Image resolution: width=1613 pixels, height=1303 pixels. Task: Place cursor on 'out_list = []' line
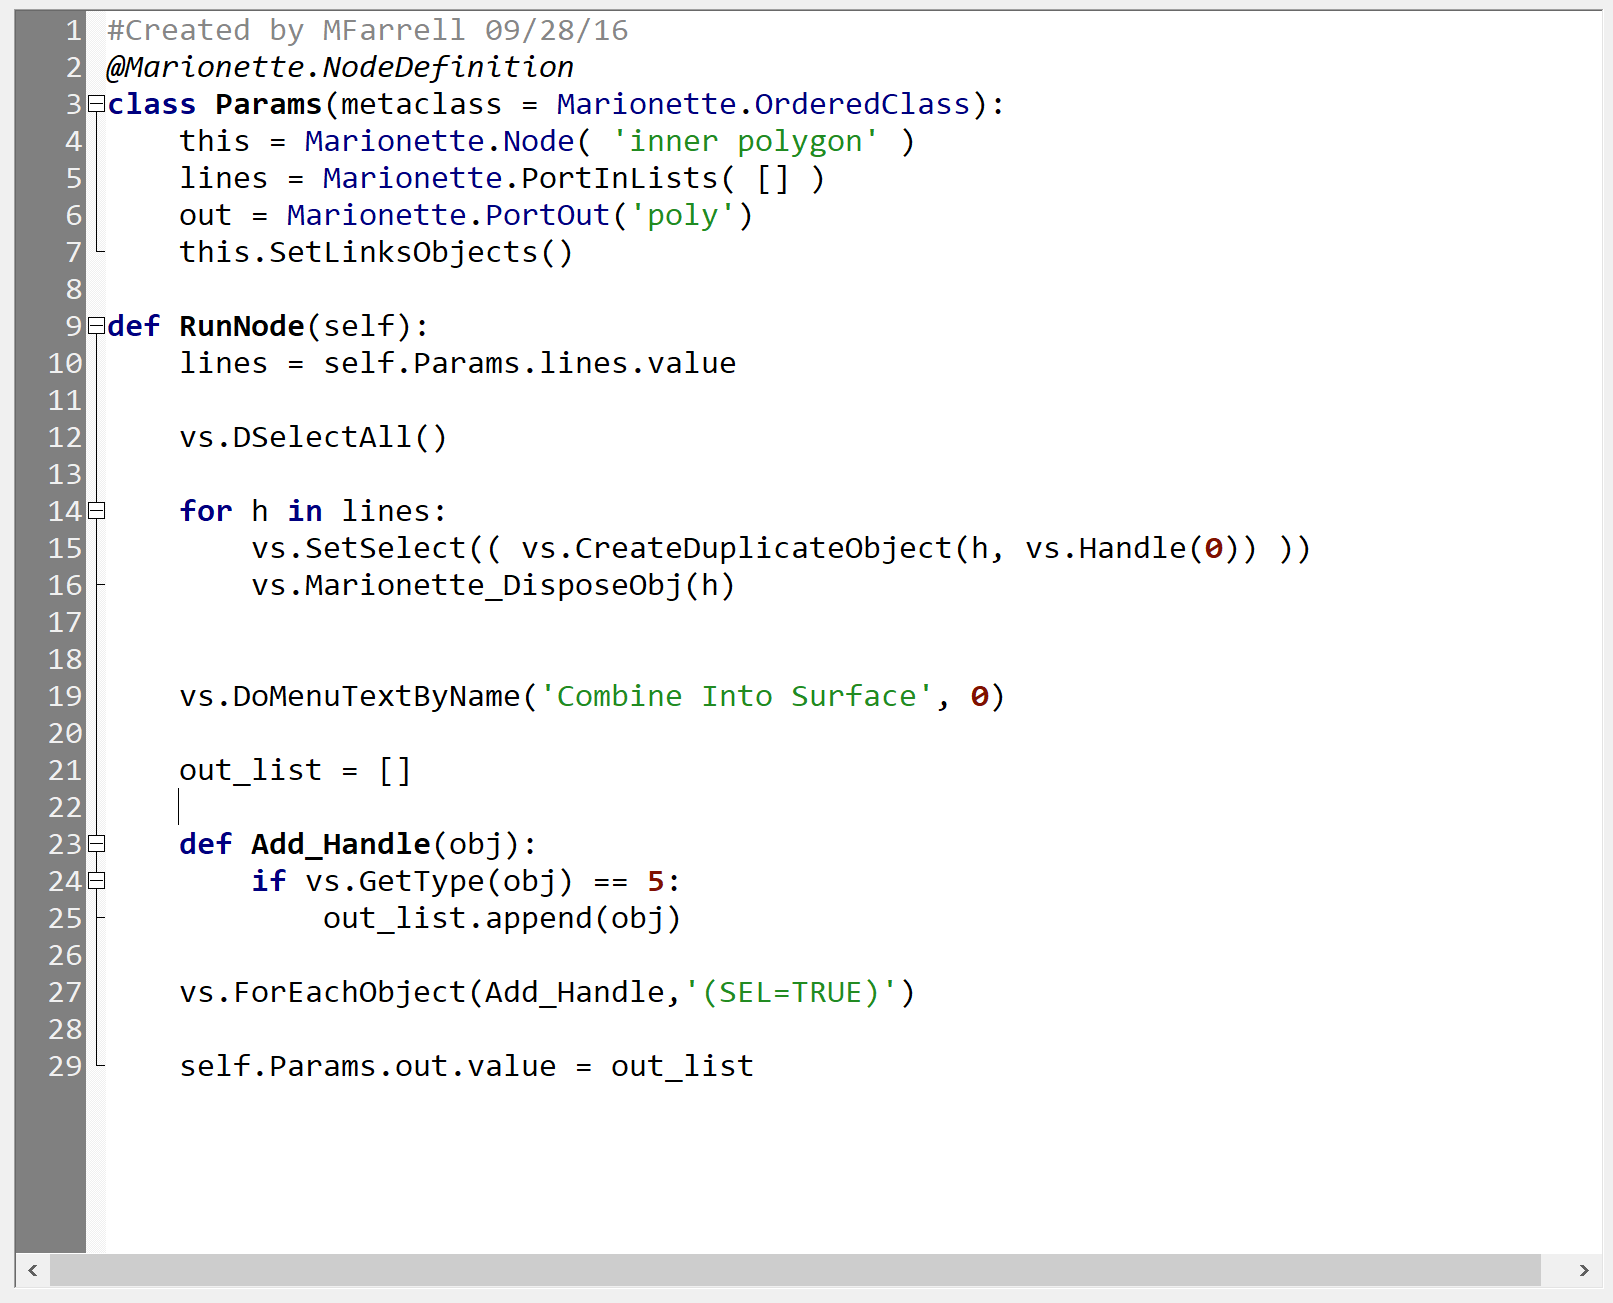(x=295, y=771)
